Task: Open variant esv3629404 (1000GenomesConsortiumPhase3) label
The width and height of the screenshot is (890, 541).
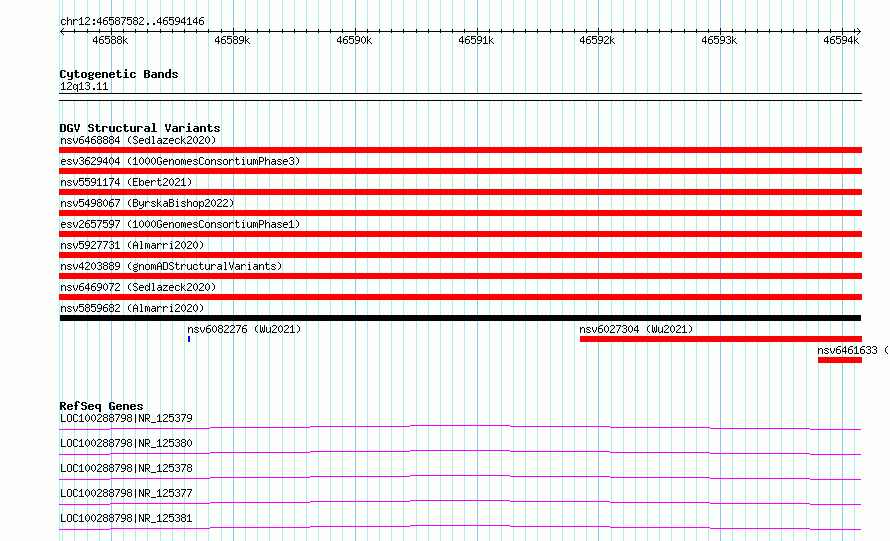Action: [180, 161]
